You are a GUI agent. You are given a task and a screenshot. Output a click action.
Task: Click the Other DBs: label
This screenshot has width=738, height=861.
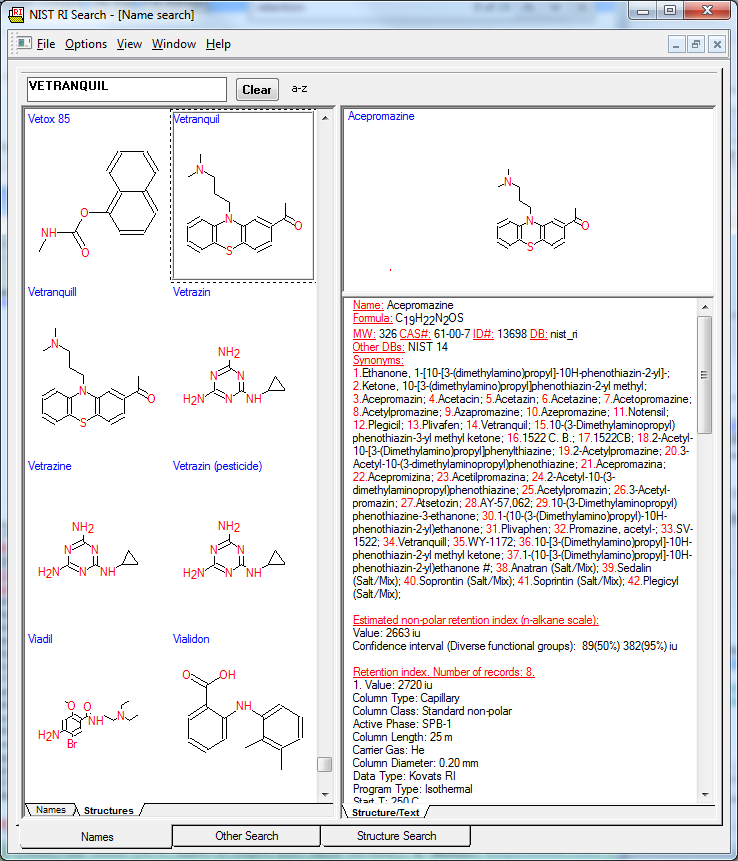pyautogui.click(x=379, y=347)
